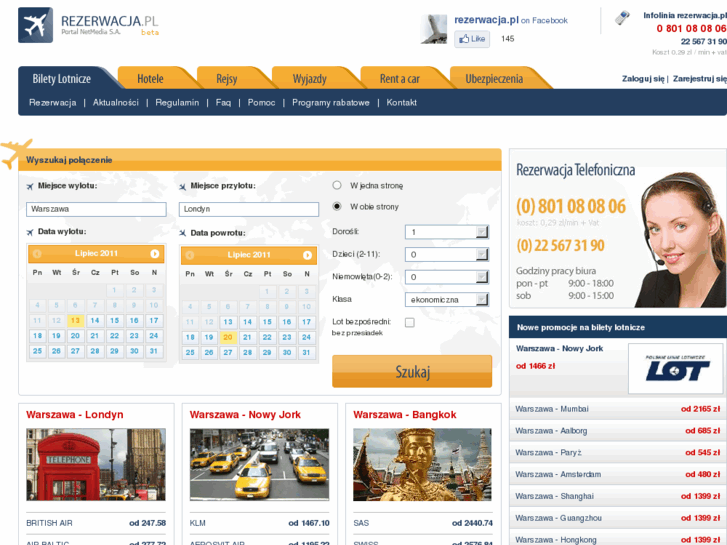
Task: Click the Miejsce przylotu field with Londyn
Action: (x=249, y=209)
